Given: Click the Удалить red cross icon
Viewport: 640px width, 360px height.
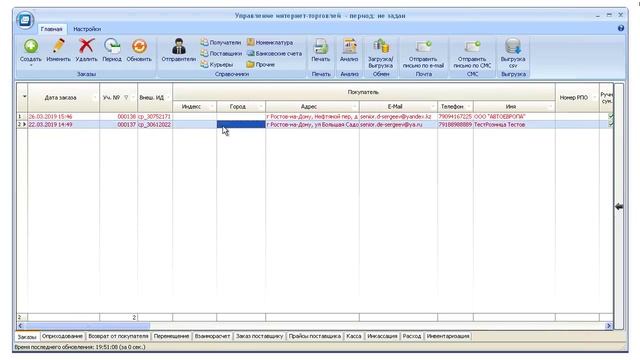Looking at the screenshot, I should tap(86, 46).
